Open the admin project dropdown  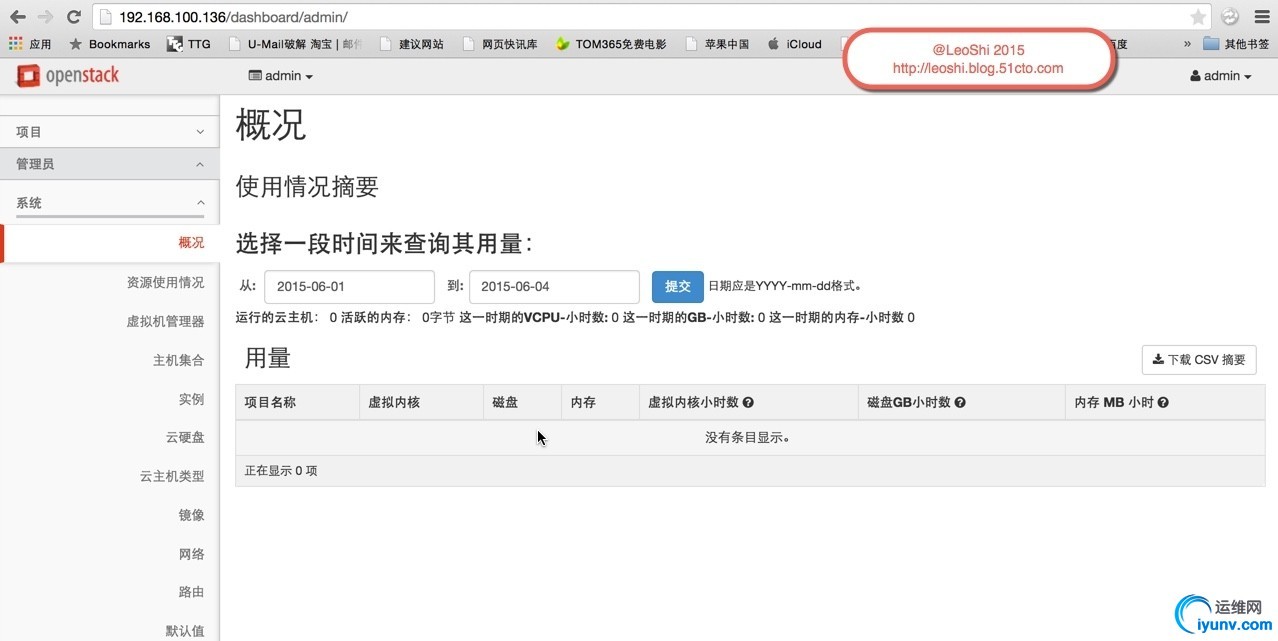click(x=281, y=76)
